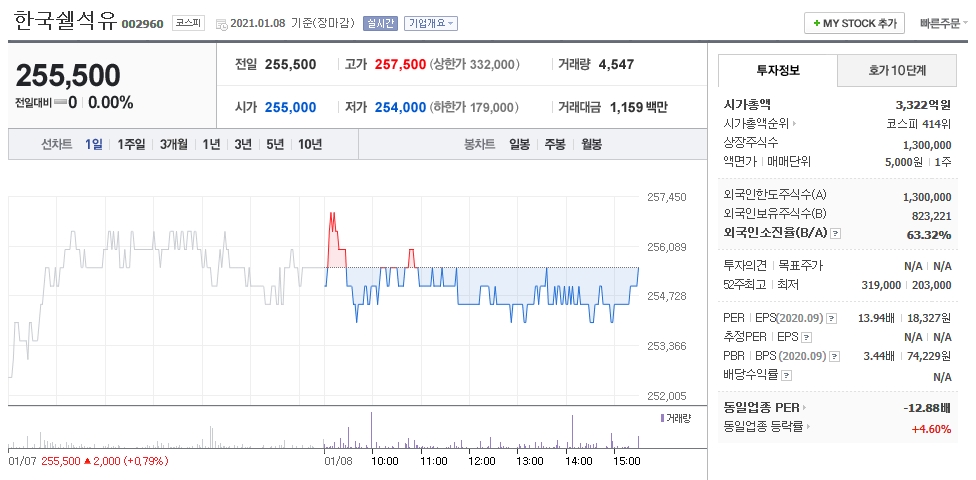Click the PBR value 3.44배
The width and height of the screenshot is (976, 480).
click(880, 356)
